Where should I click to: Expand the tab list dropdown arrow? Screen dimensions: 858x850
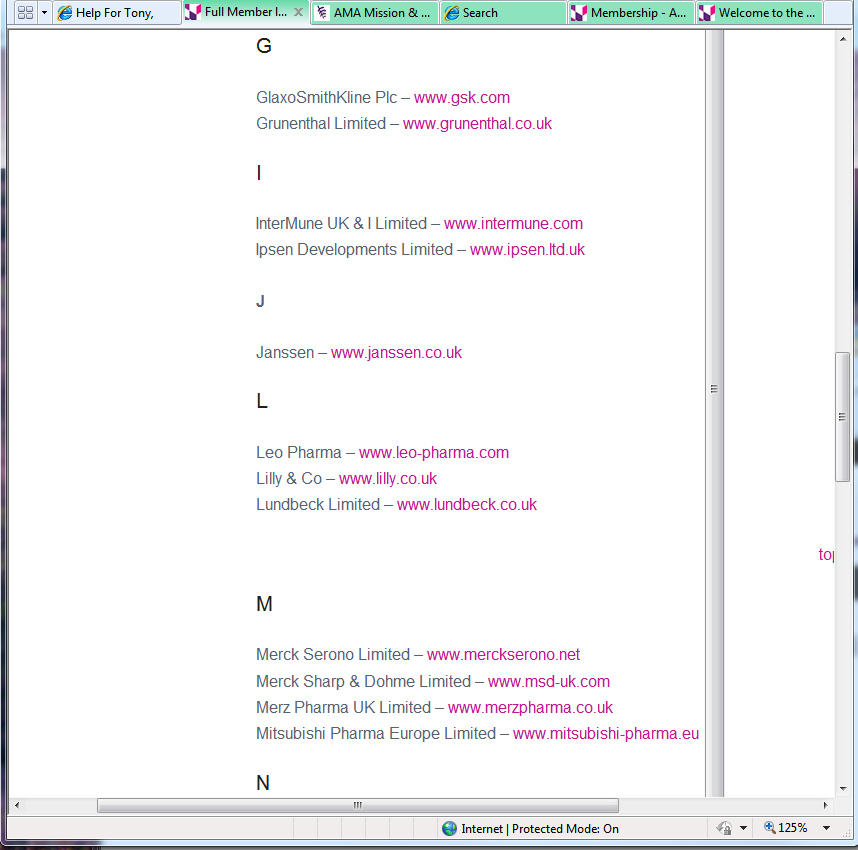point(44,13)
